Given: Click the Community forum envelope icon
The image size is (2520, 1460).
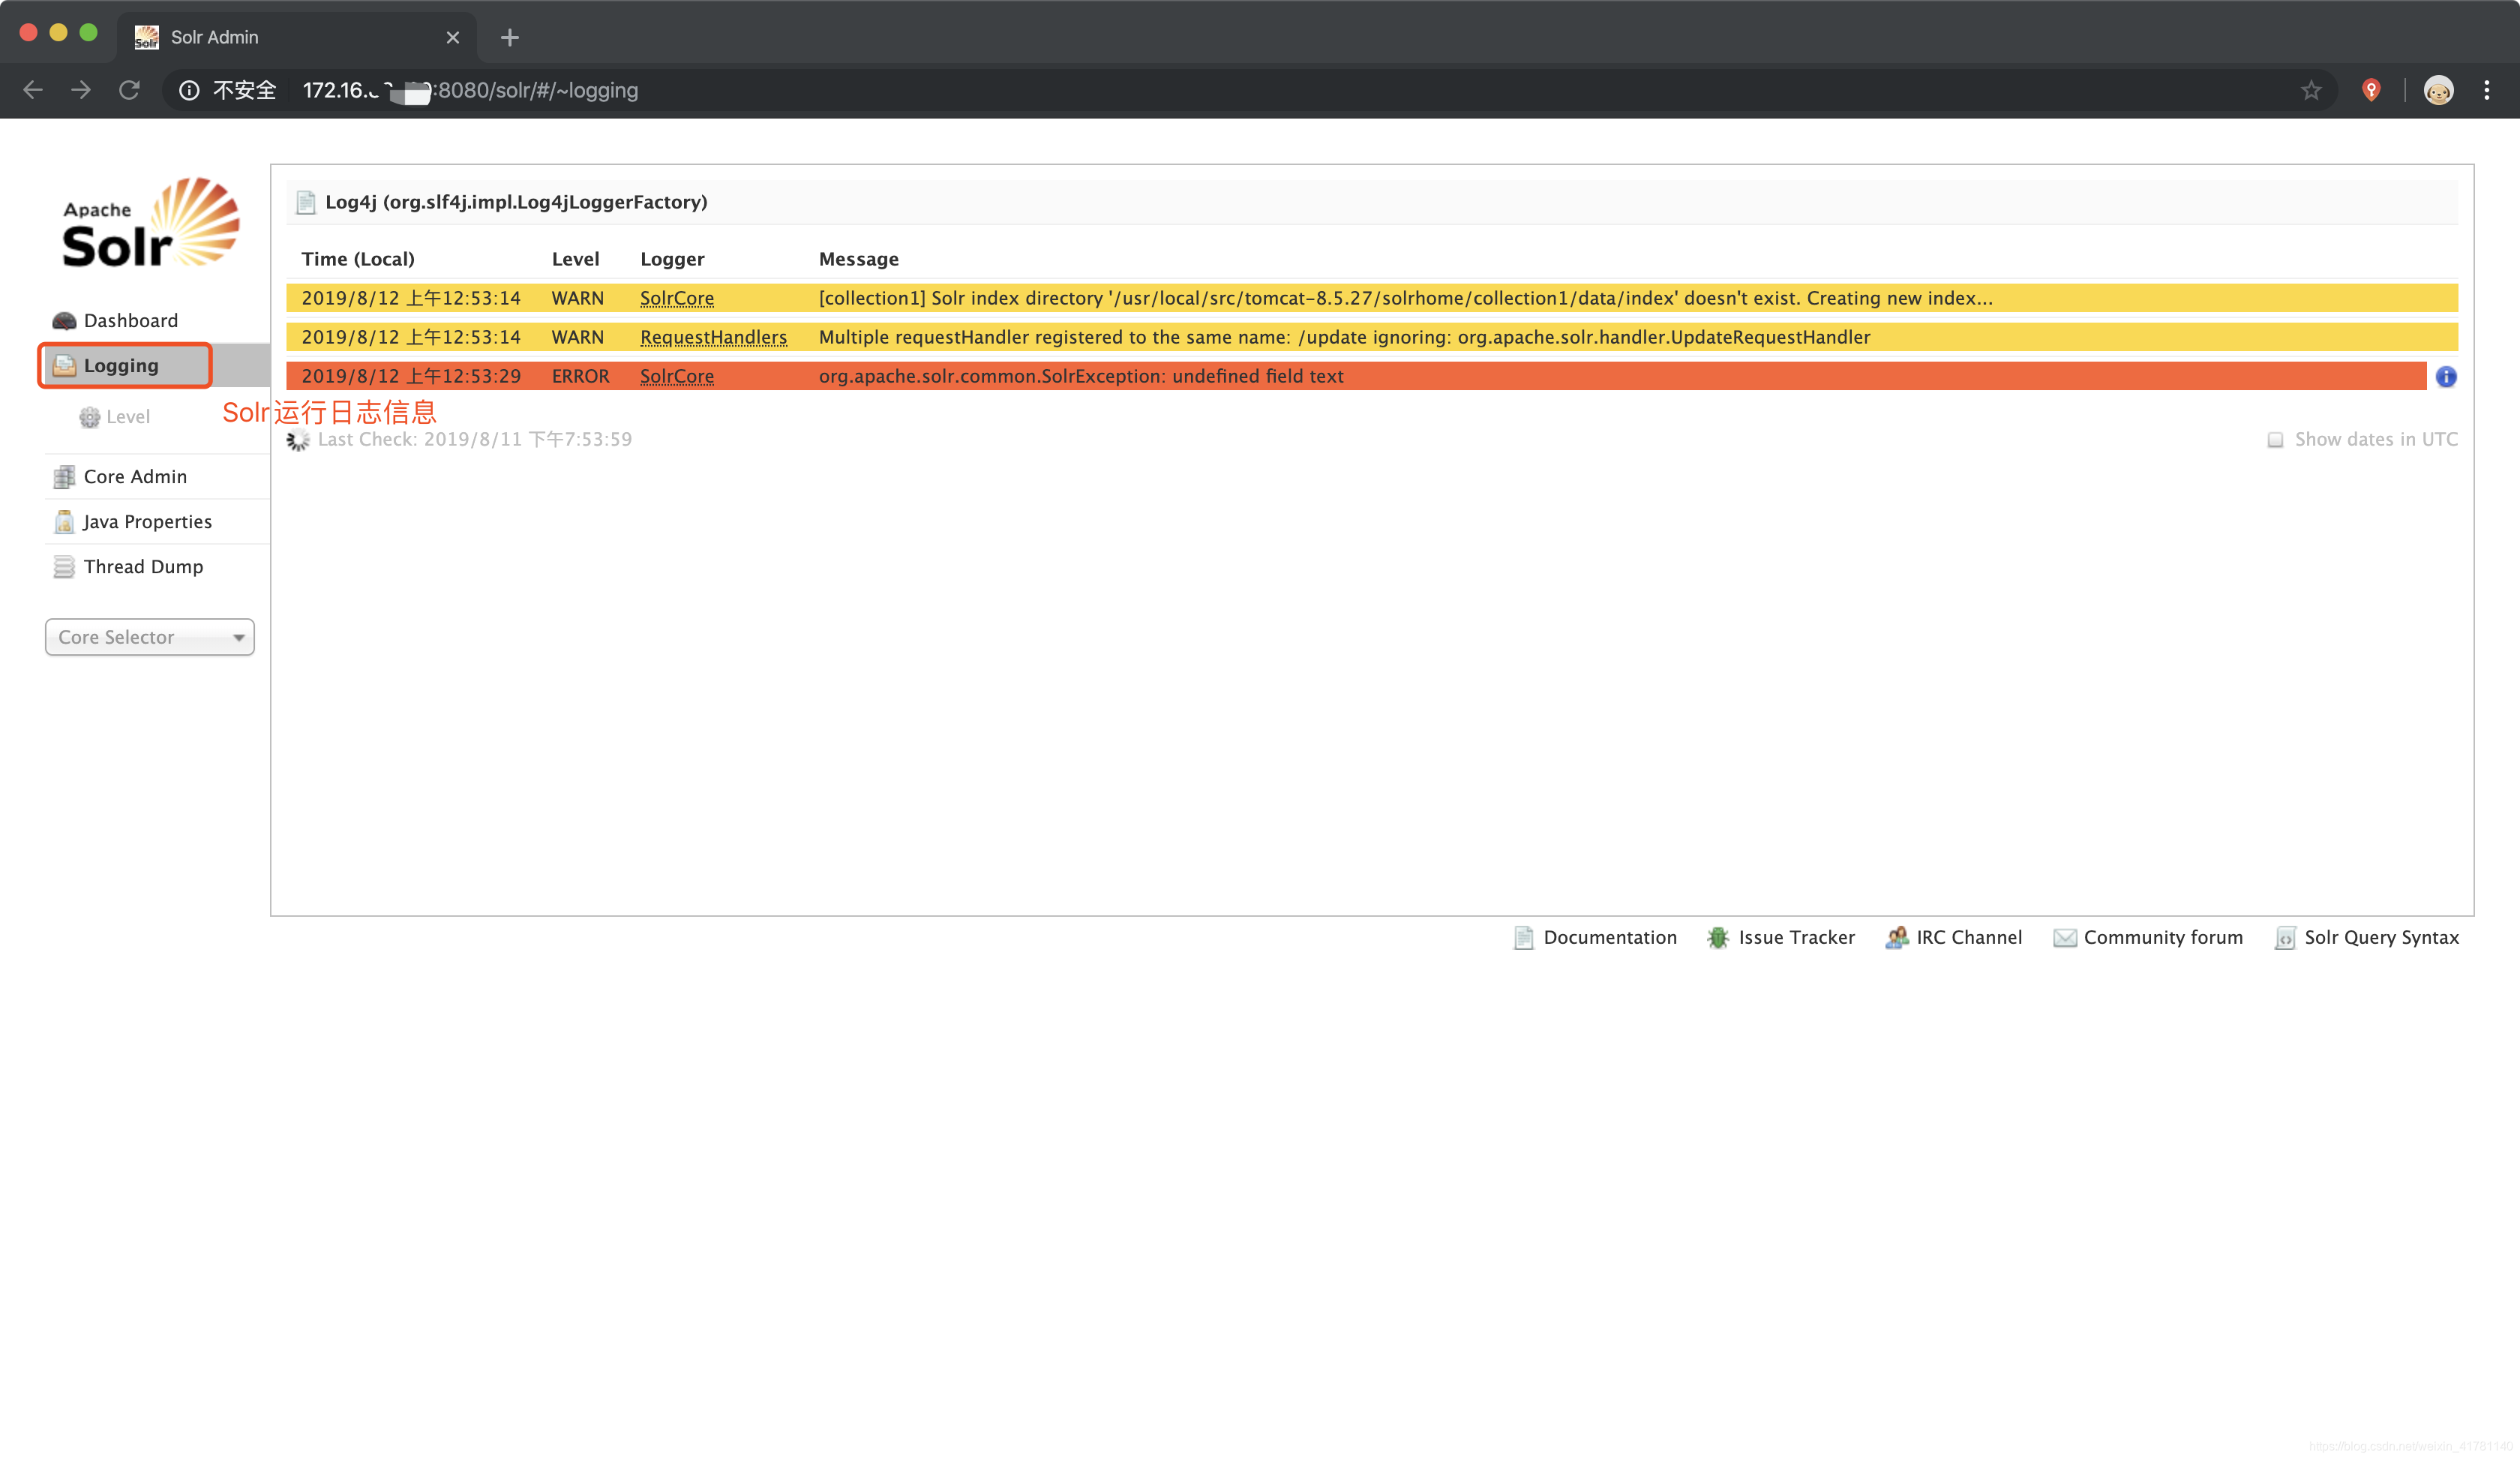Looking at the screenshot, I should point(2065,938).
